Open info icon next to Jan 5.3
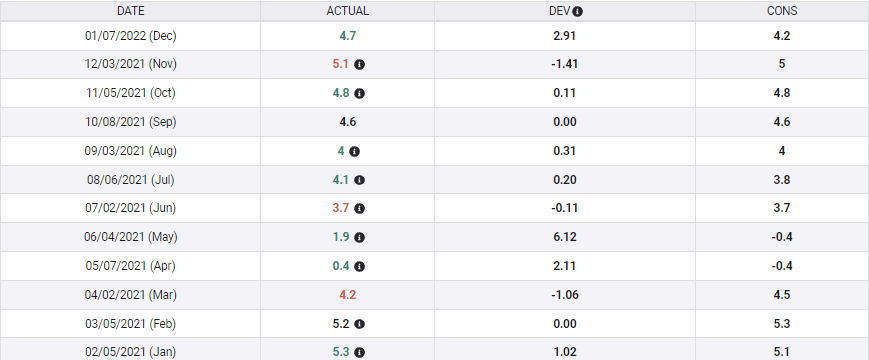 359,352
